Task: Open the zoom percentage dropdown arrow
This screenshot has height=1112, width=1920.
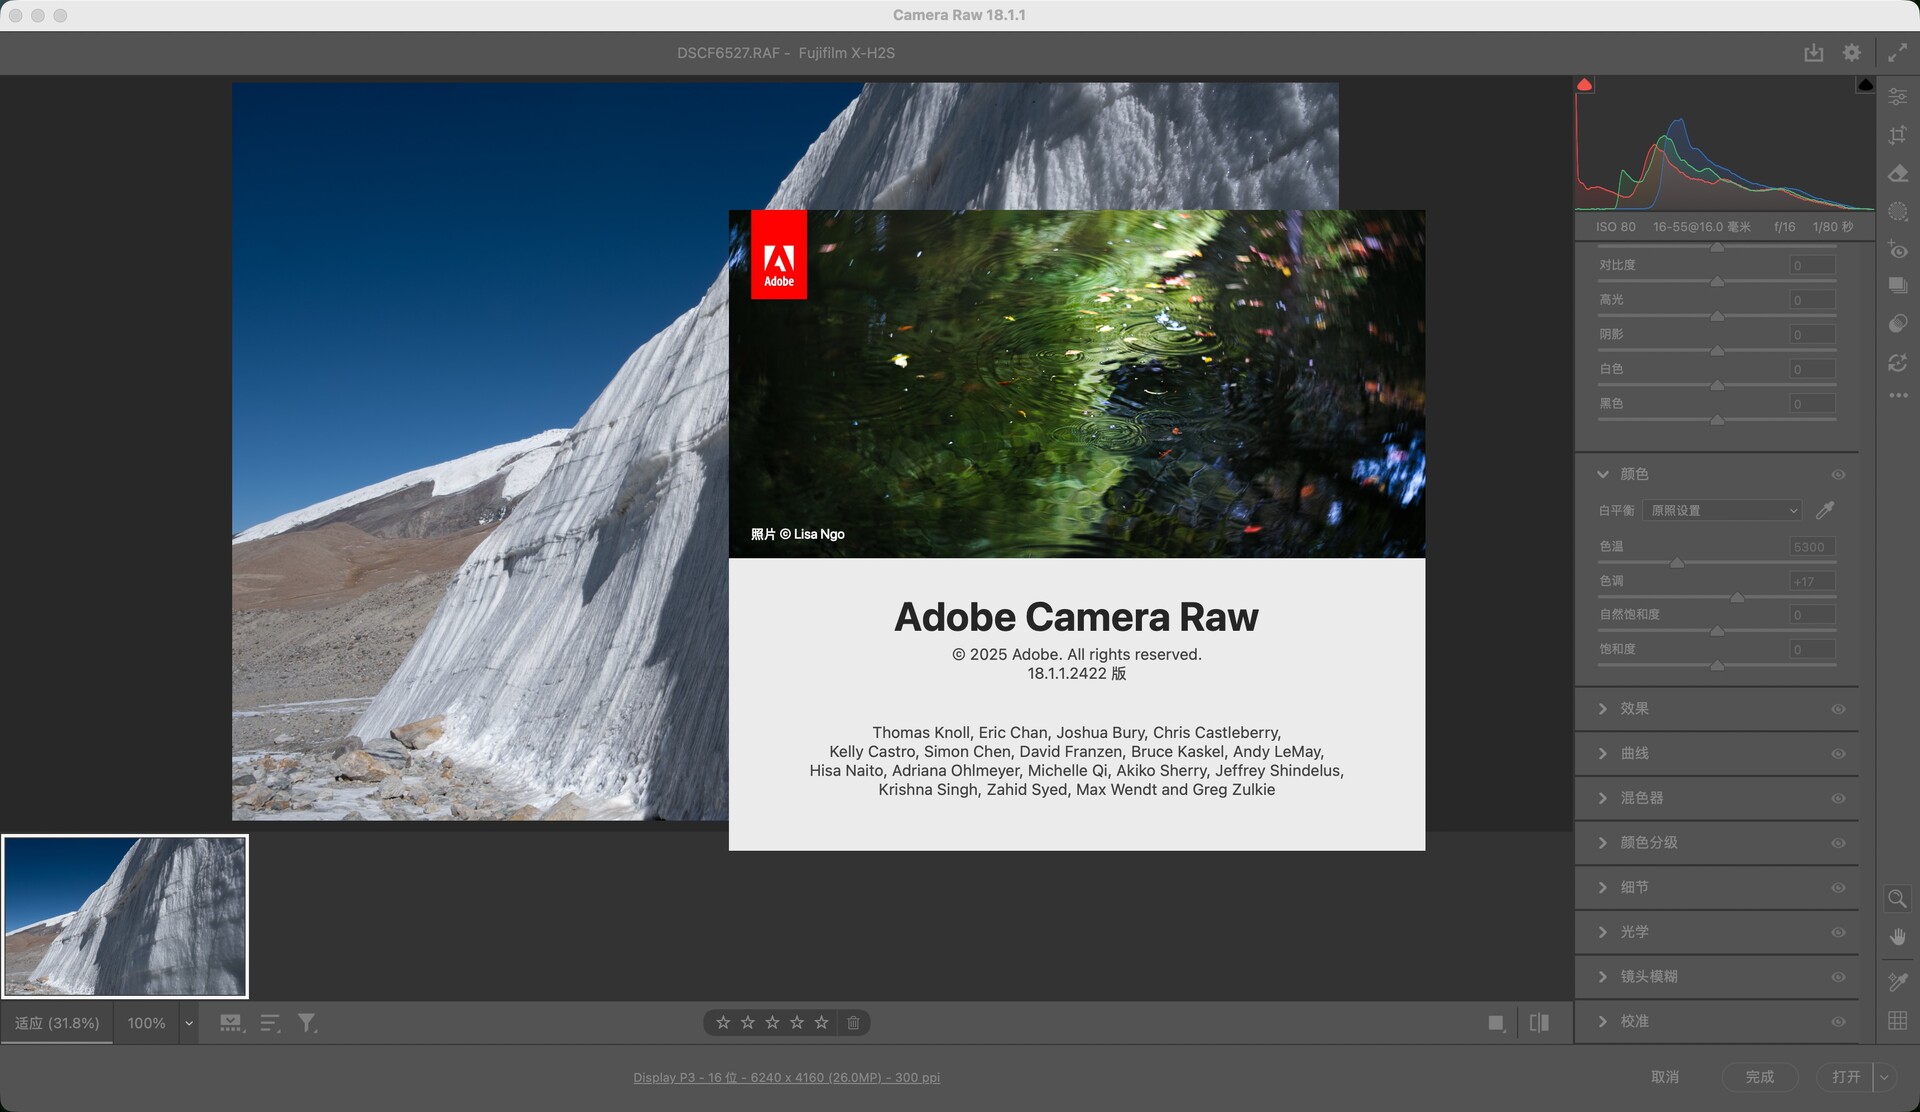Action: click(x=188, y=1023)
